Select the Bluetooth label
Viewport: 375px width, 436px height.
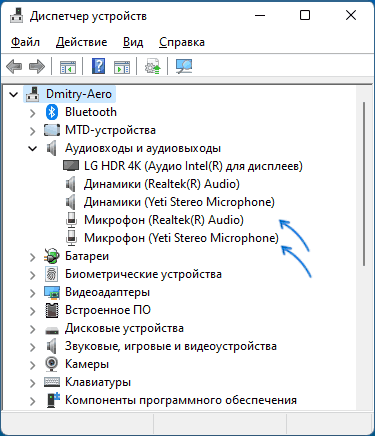pos(91,112)
